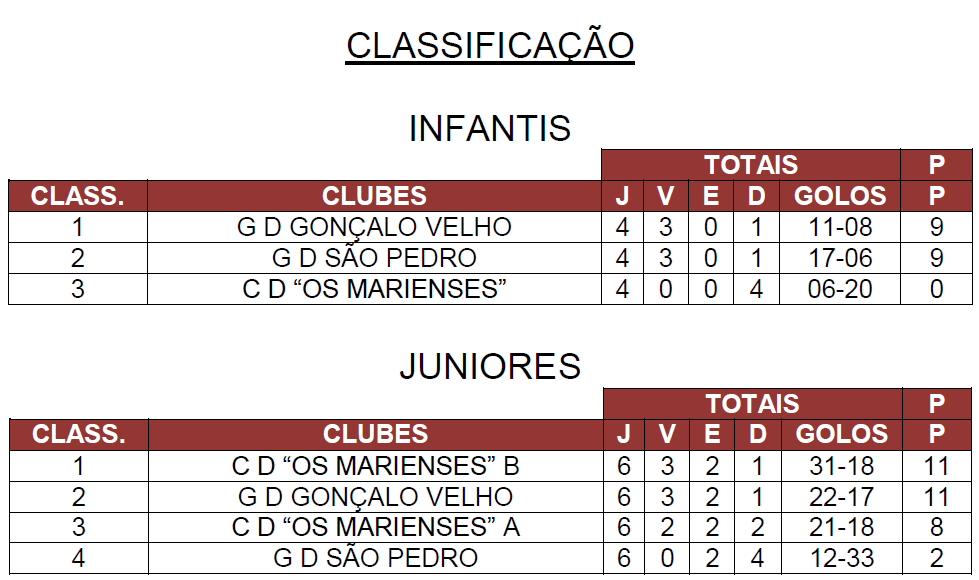Click the Infantis CLUBES column header
This screenshot has height=580, width=979.
374,196
